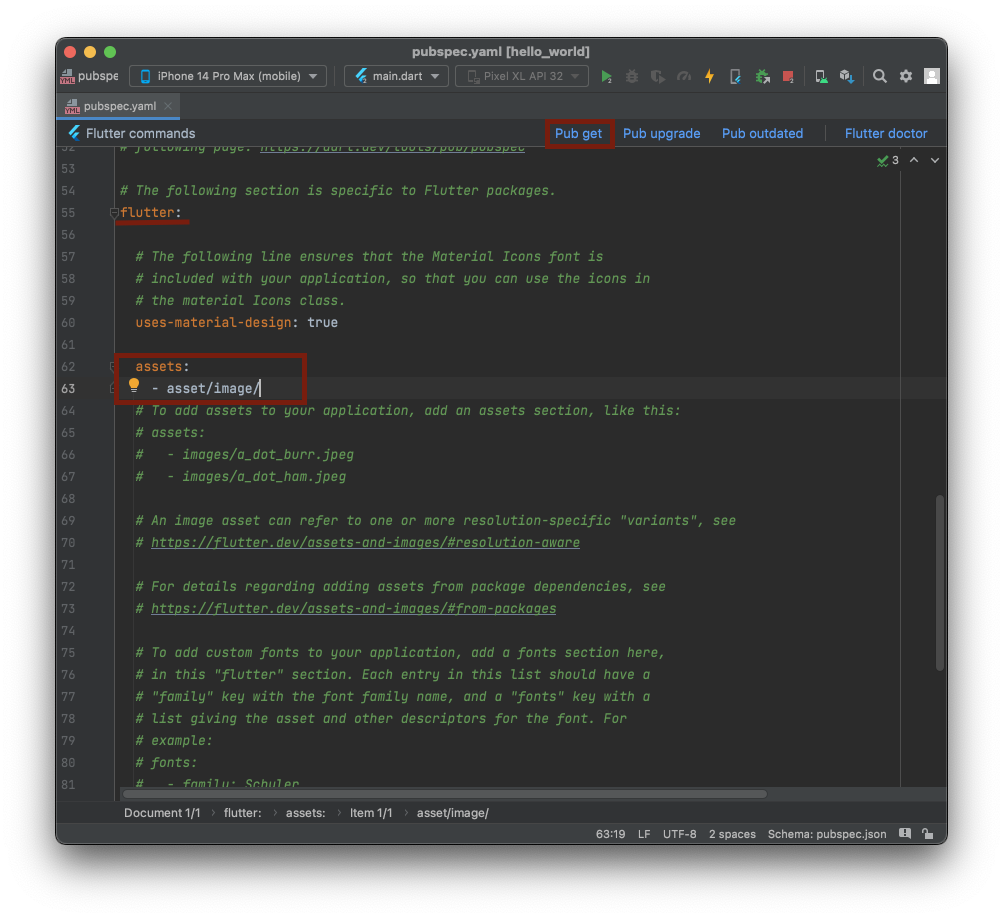Select assets: breadcrumb item
This screenshot has height=918, width=1003.
(x=305, y=812)
